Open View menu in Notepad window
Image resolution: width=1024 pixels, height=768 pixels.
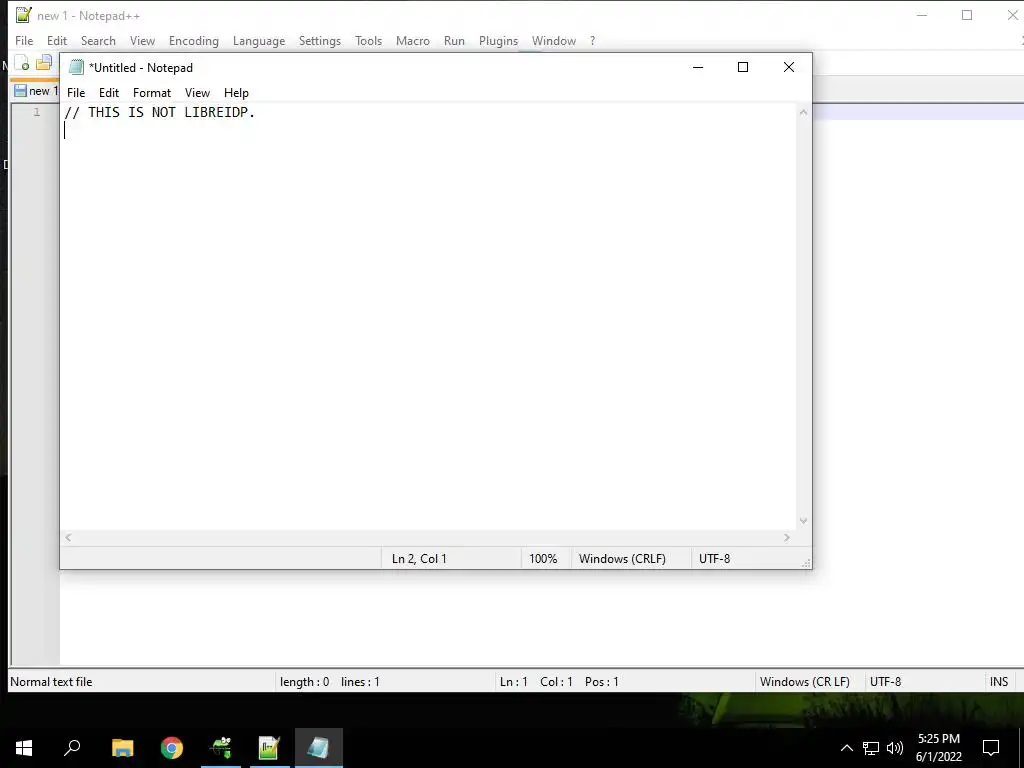(x=197, y=93)
